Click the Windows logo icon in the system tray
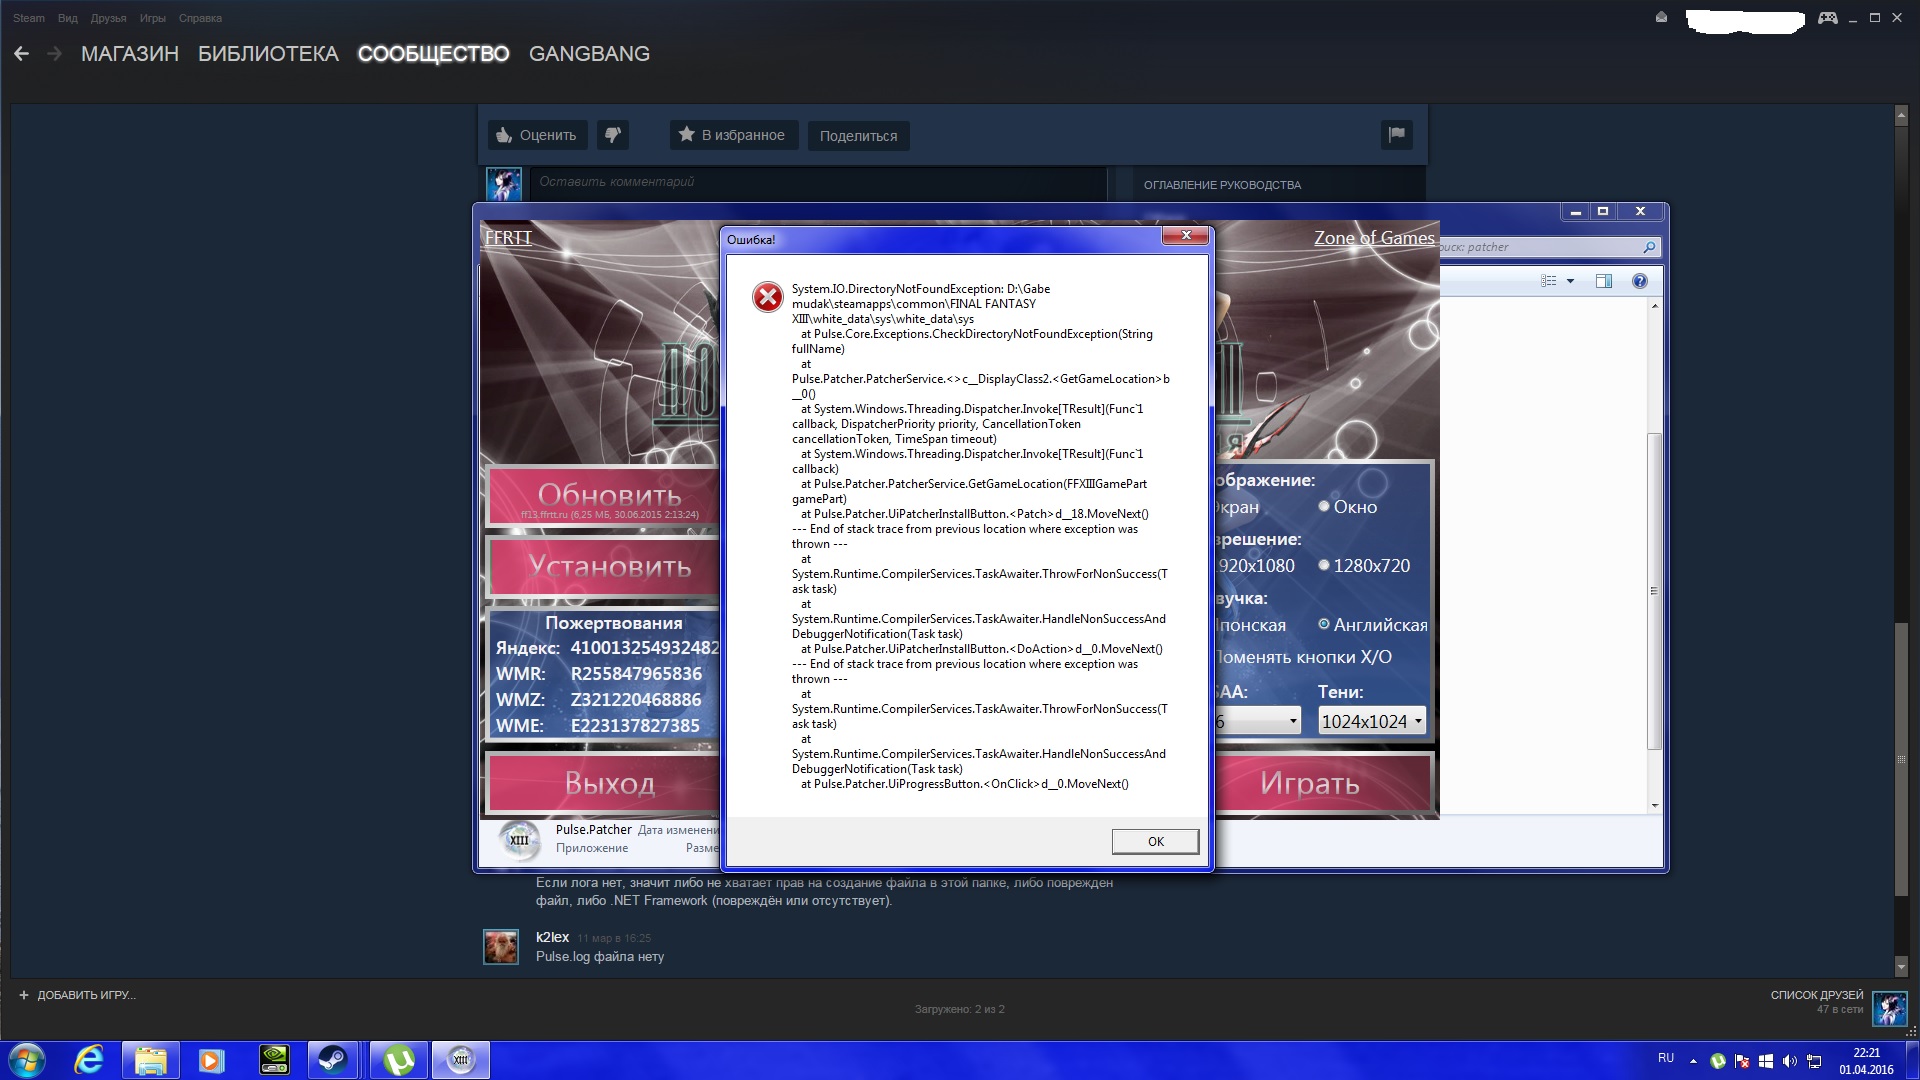Image resolution: width=1920 pixels, height=1080 pixels. (1766, 1061)
